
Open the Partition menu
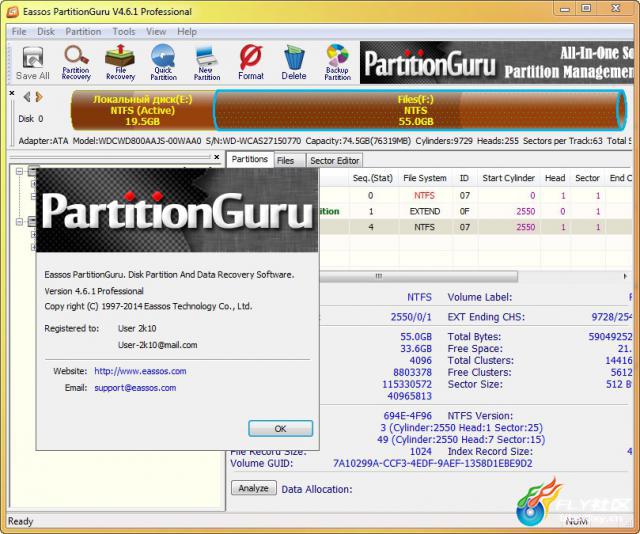pyautogui.click(x=83, y=31)
